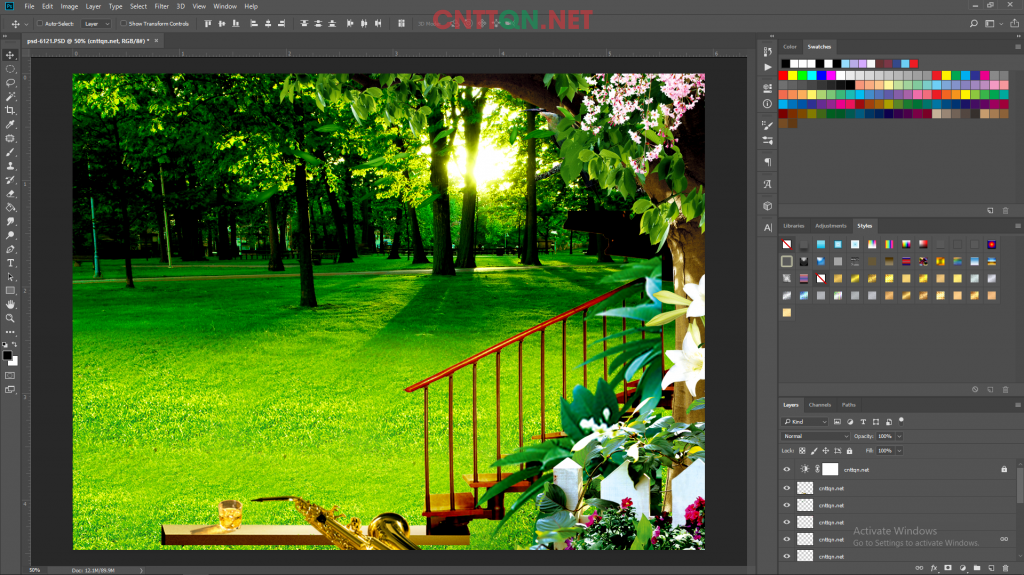Click the 50% zoom field in the status bar

[35, 570]
